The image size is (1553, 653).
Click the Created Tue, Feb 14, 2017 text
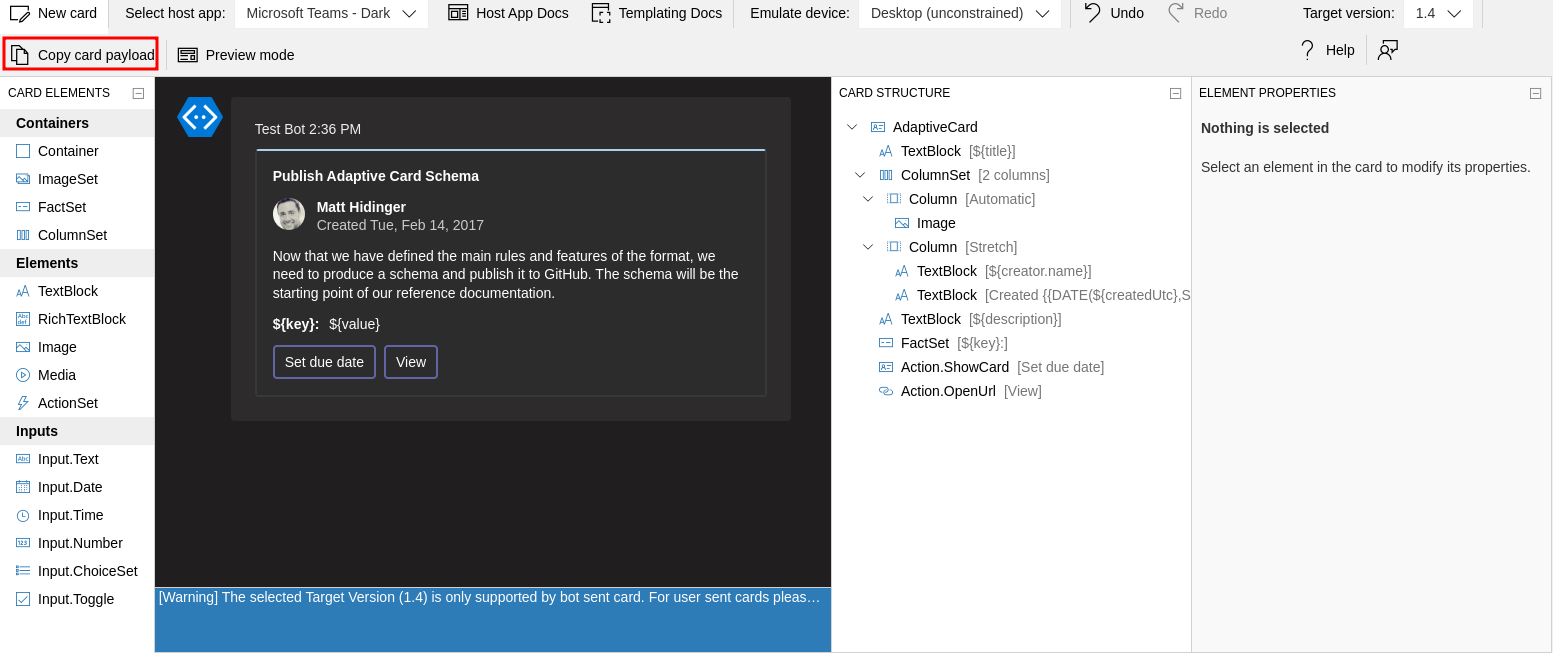400,225
